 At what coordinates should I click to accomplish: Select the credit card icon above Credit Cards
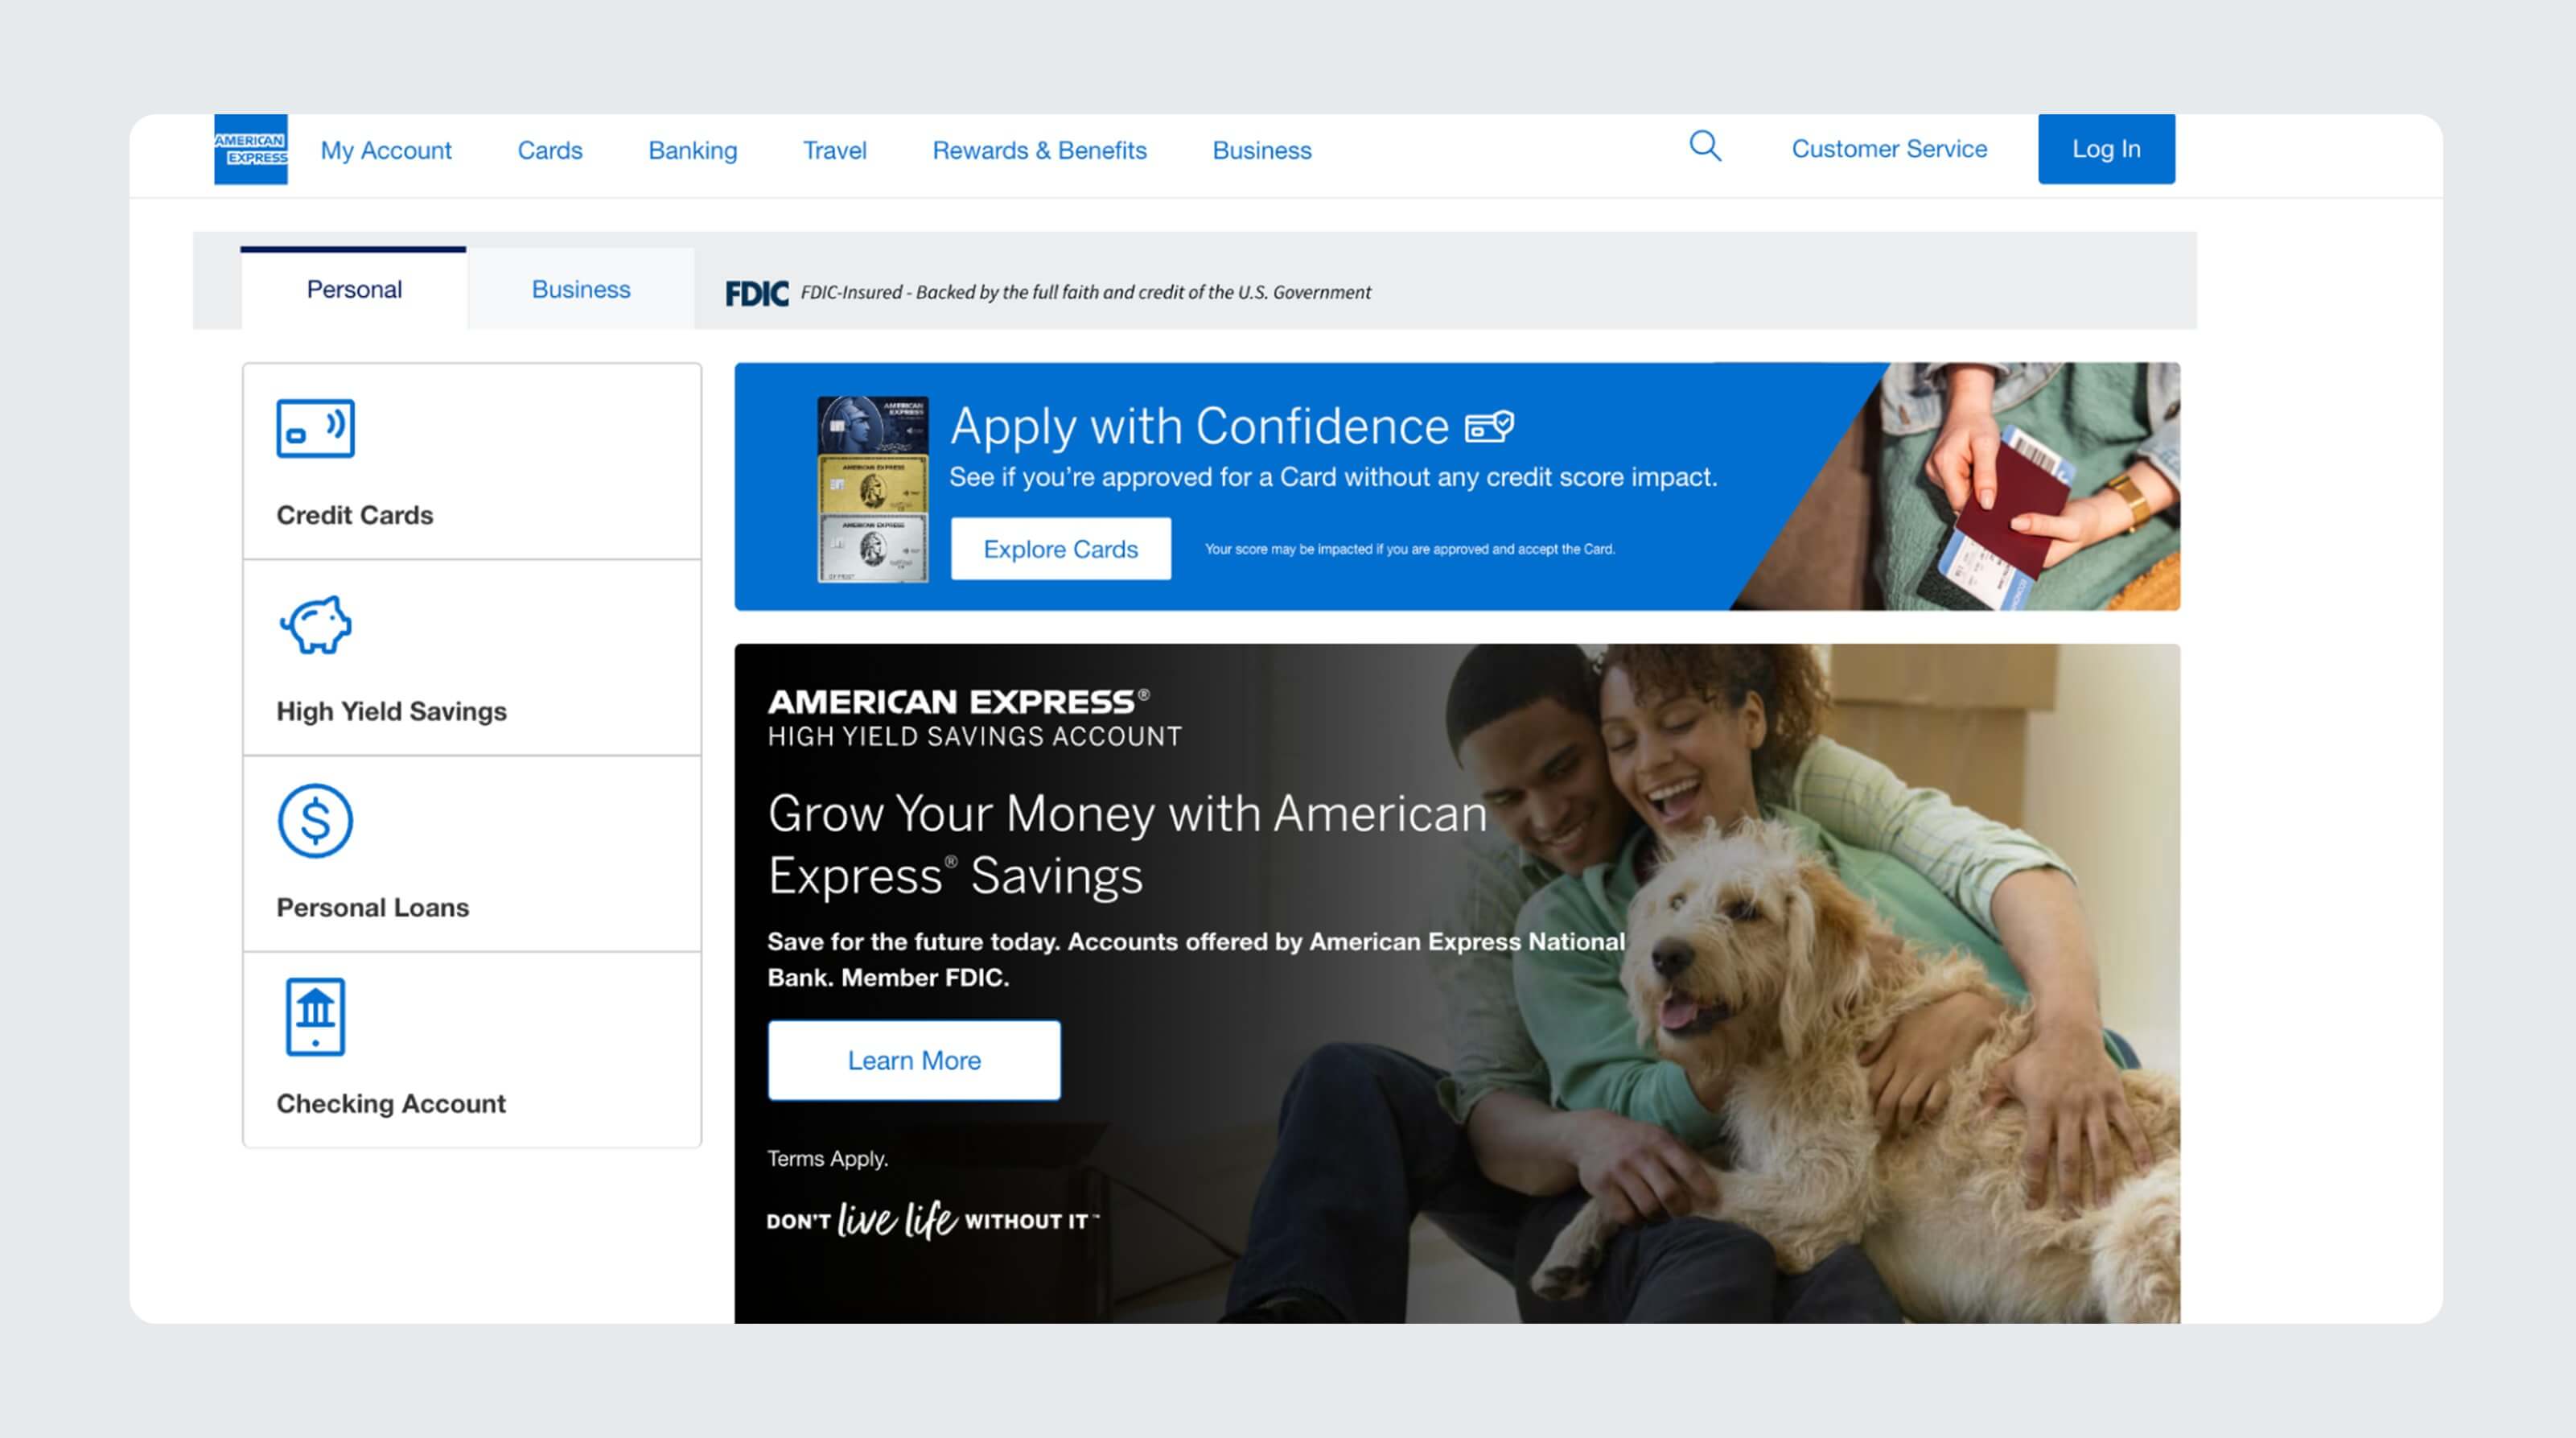point(315,430)
